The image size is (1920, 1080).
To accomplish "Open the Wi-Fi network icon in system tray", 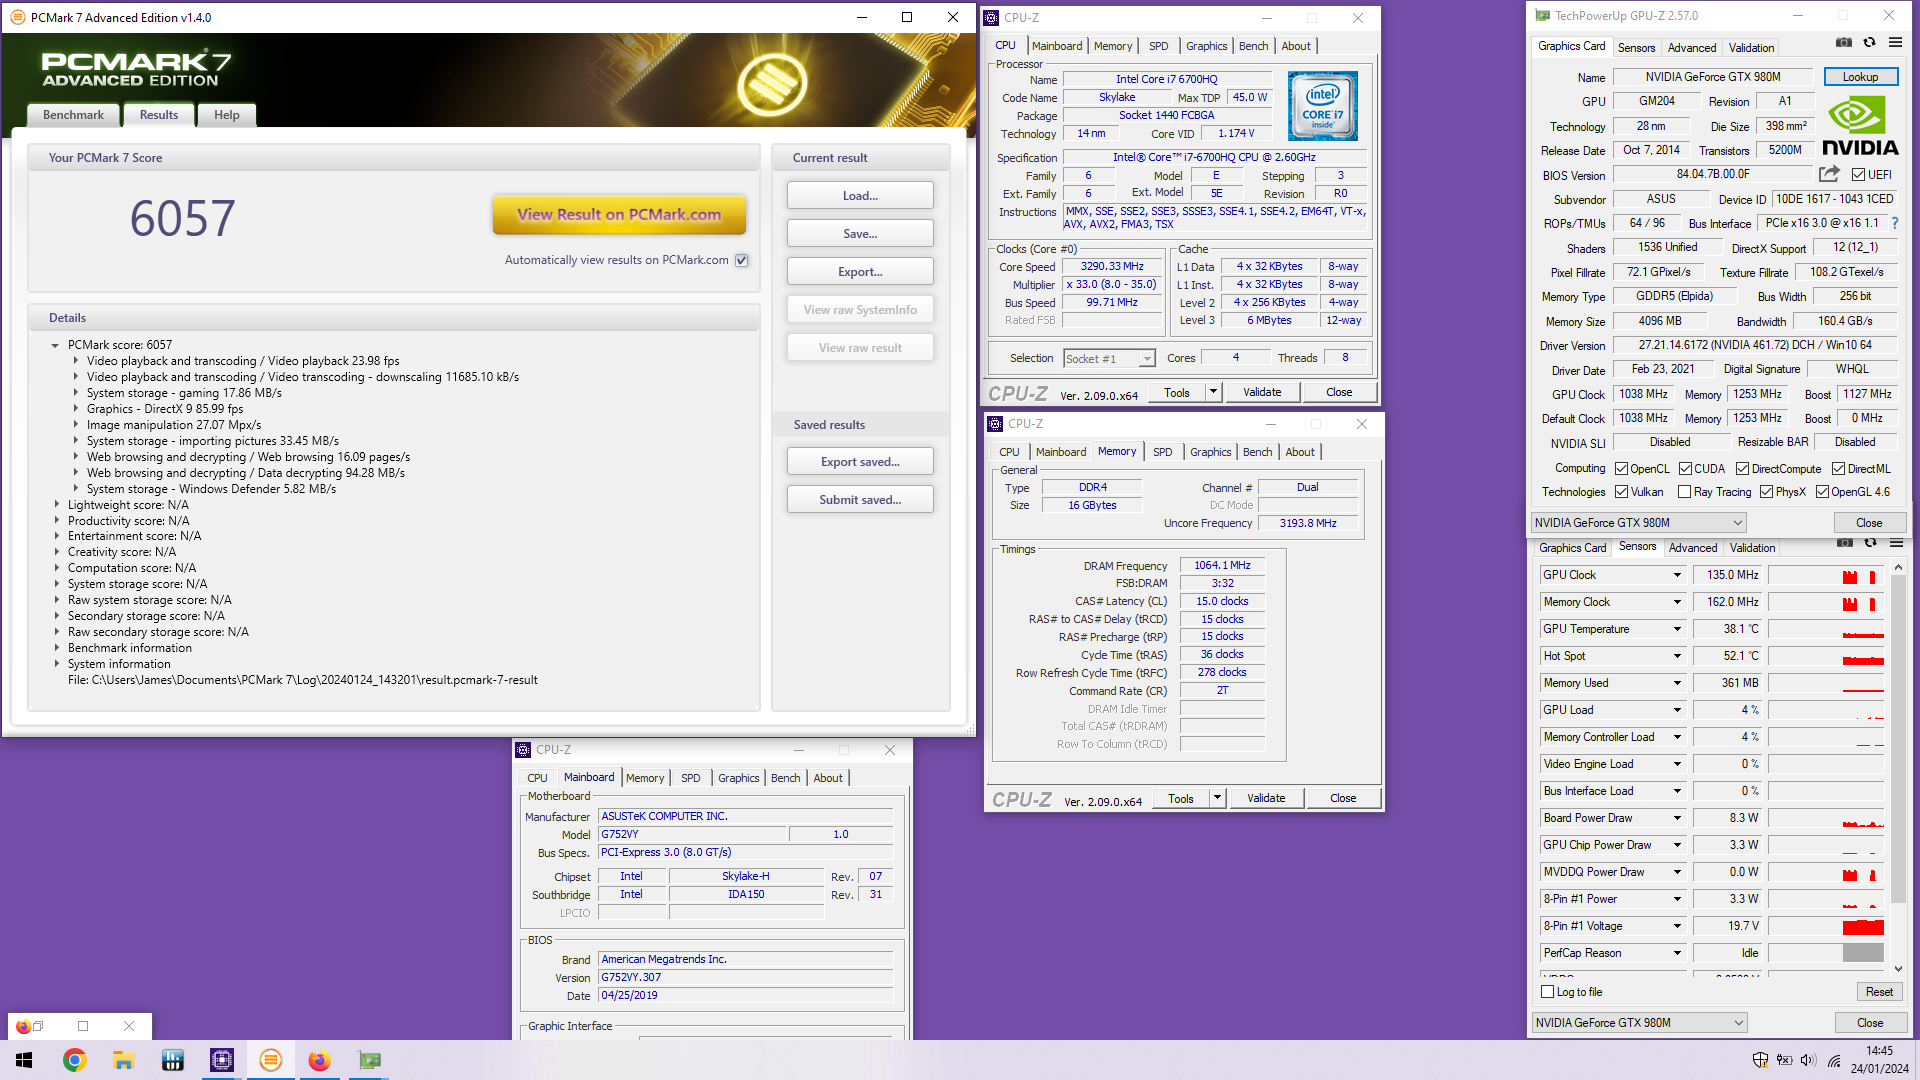I will pyautogui.click(x=1834, y=1060).
